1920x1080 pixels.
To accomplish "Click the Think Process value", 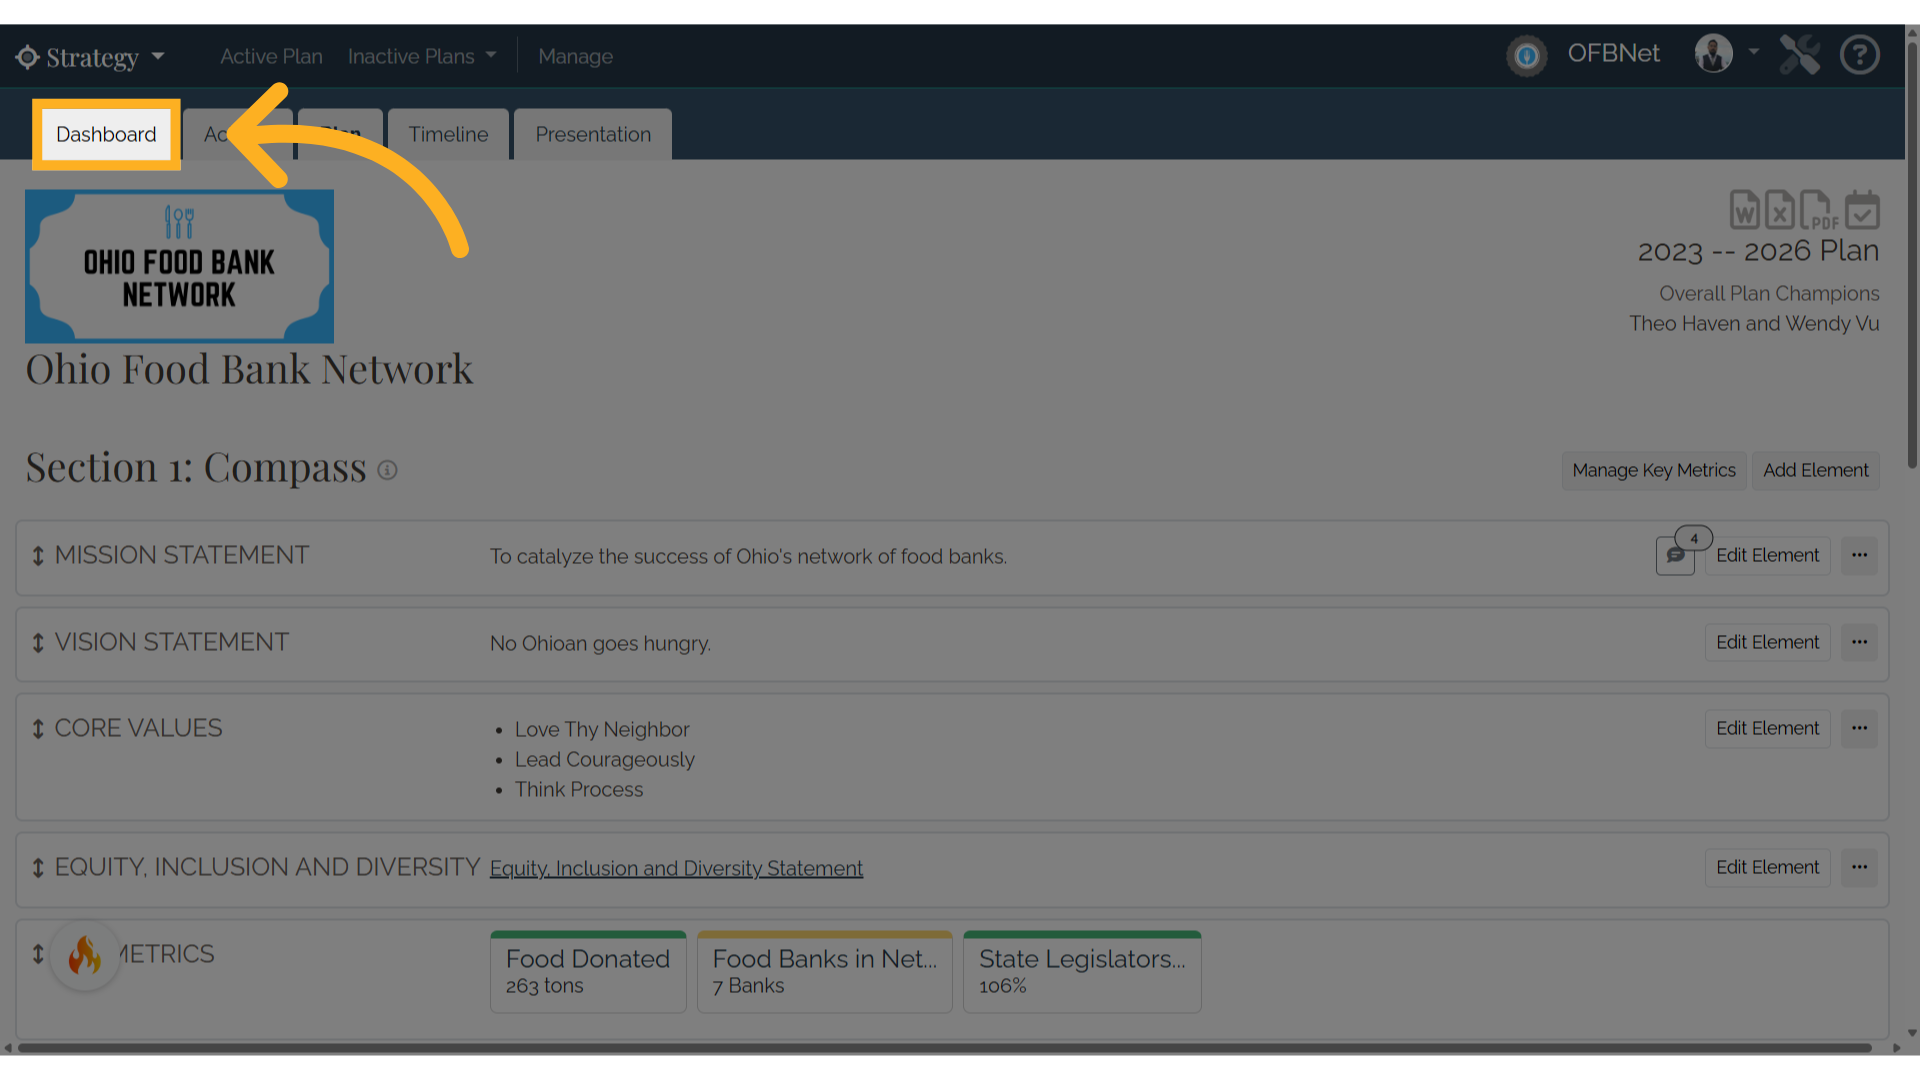I will pos(579,790).
